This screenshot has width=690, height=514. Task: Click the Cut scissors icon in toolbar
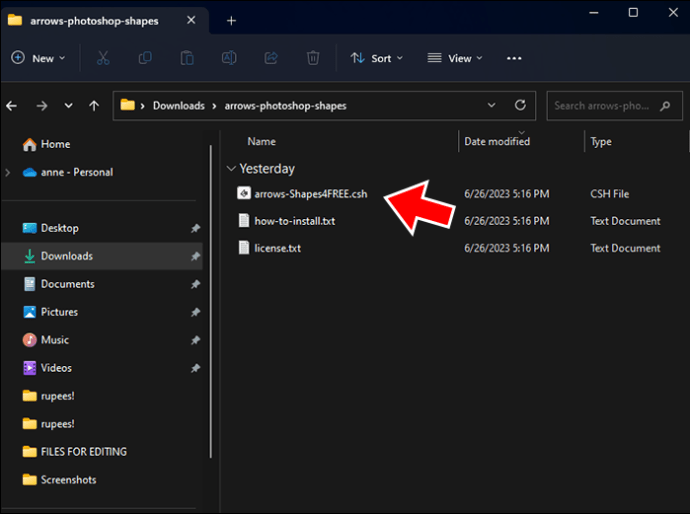tap(103, 58)
